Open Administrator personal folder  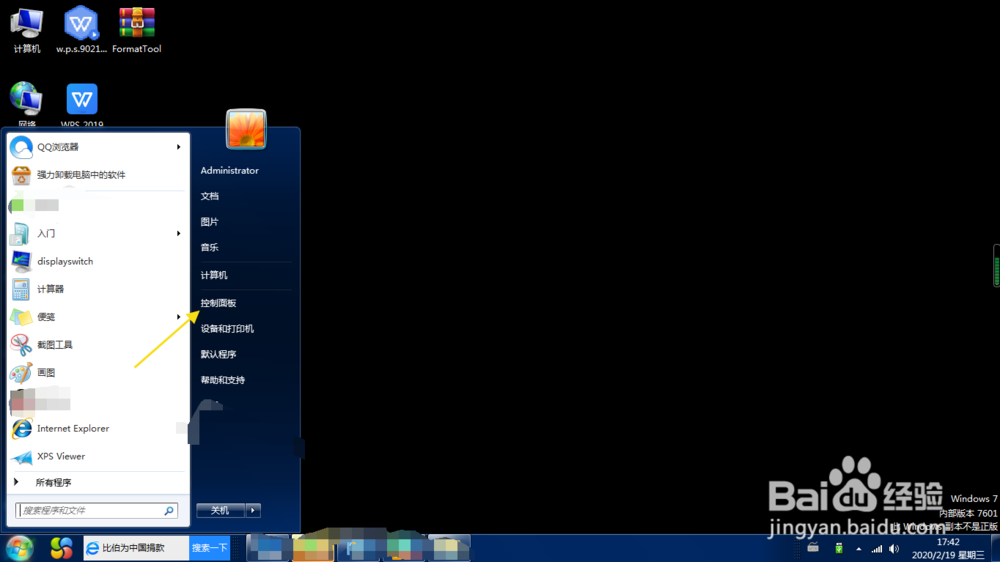(230, 170)
